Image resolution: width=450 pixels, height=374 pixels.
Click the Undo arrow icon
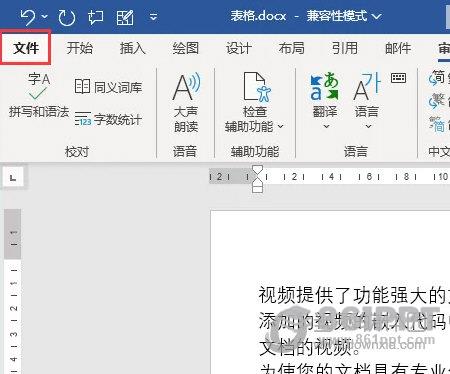[x=28, y=17]
